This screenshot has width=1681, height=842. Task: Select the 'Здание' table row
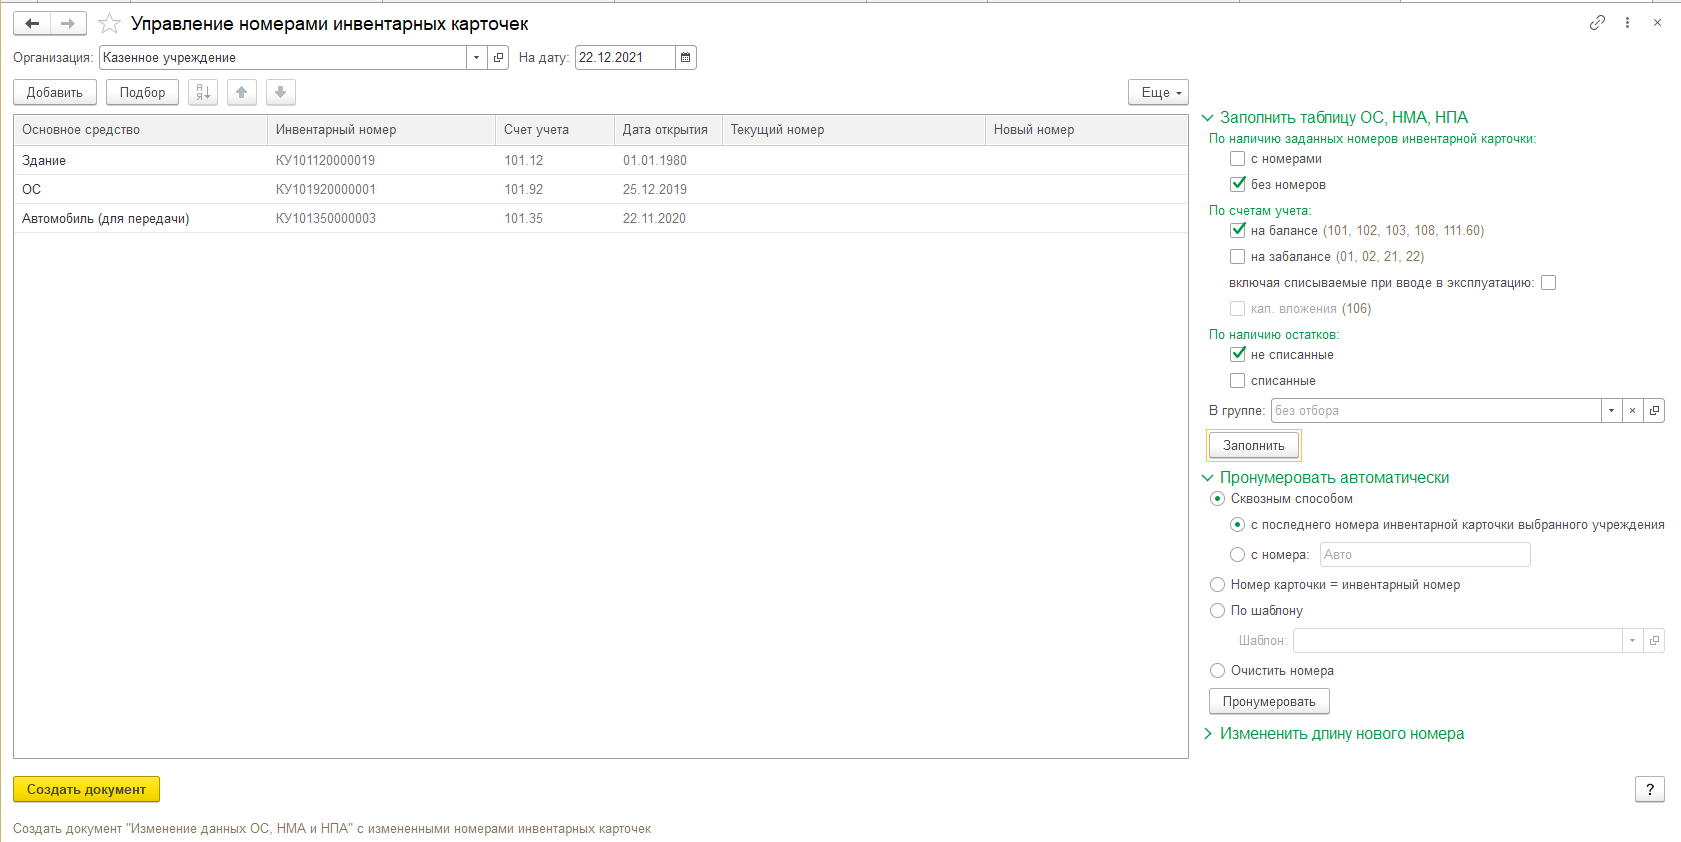click(600, 160)
